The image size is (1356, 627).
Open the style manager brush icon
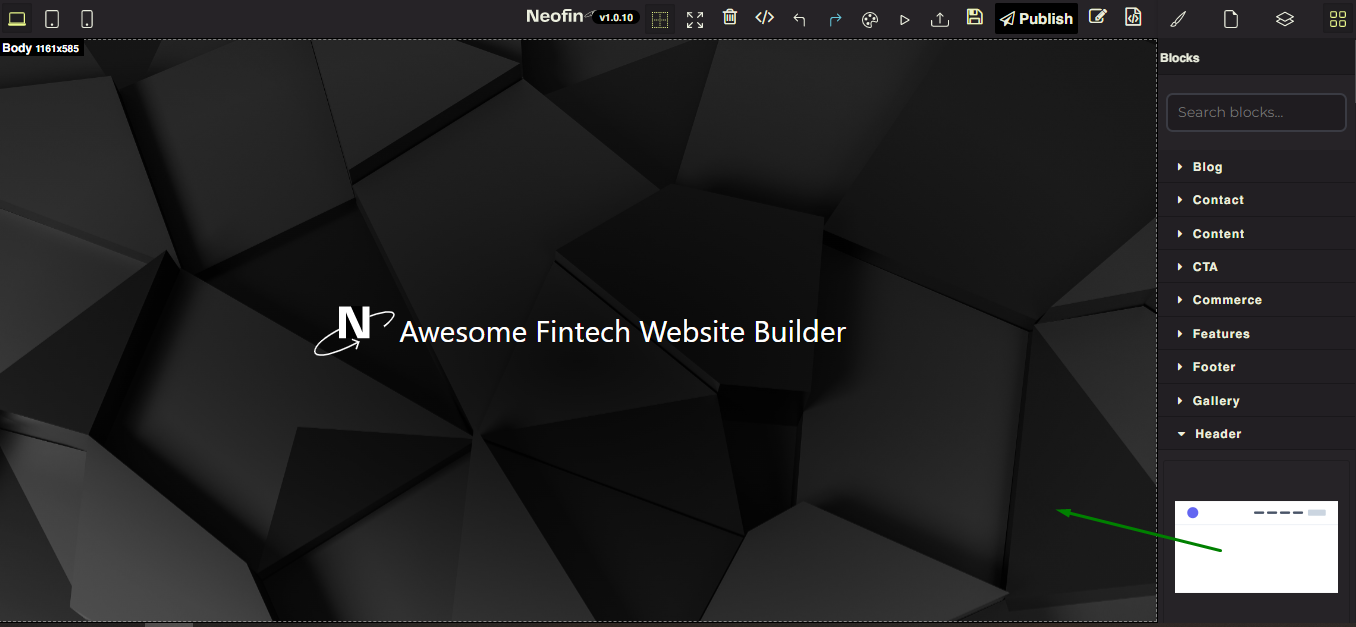[x=1179, y=19]
